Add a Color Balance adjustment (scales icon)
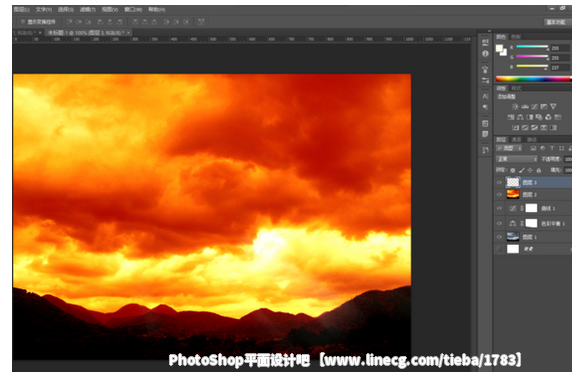 [x=520, y=117]
